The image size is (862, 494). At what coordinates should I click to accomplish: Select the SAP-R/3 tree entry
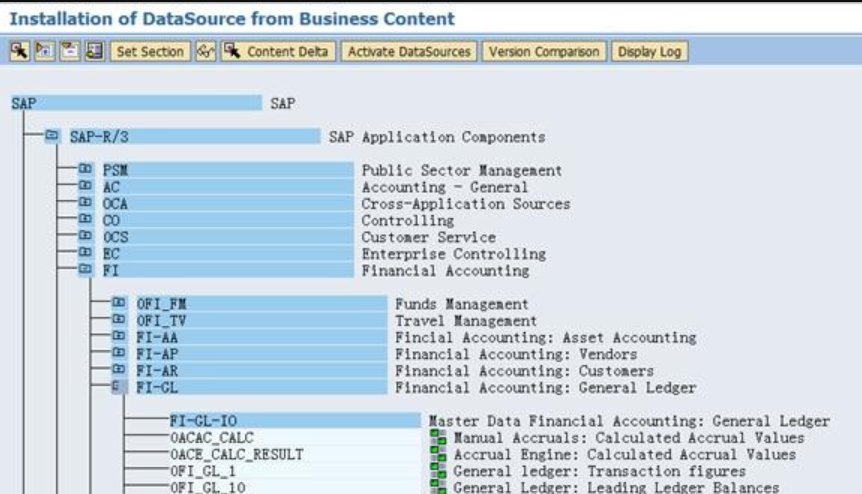[195, 137]
